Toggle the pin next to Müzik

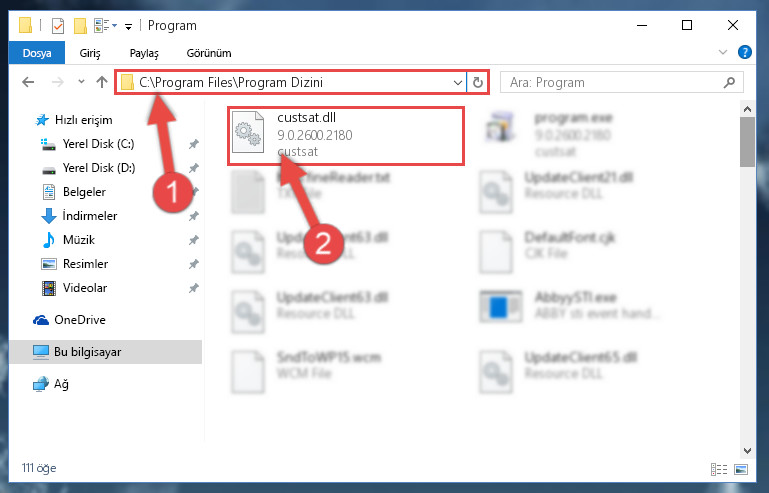click(194, 240)
